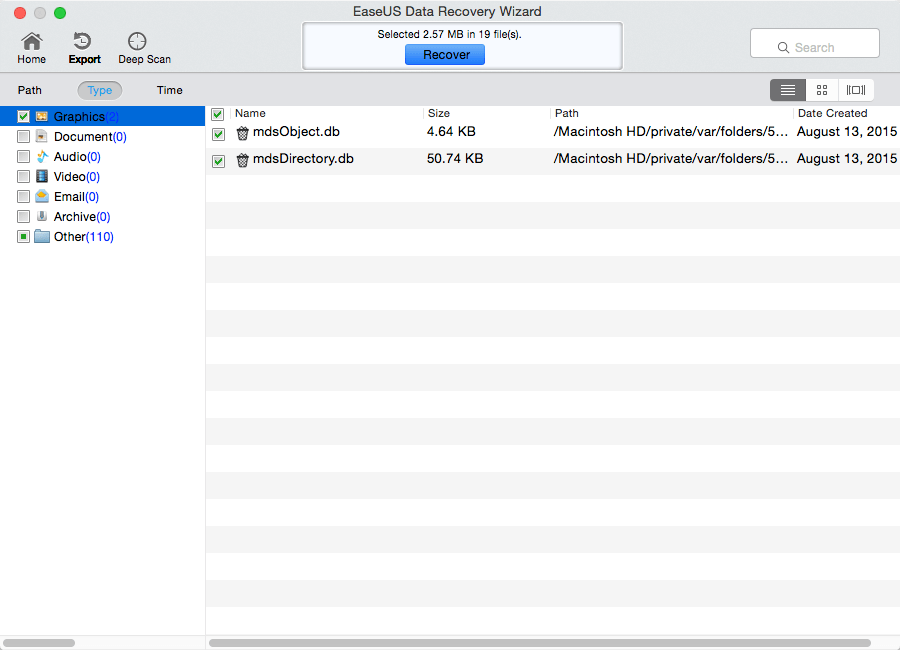
Task: Click trash icon beside mdsDirectory.db
Action: tap(243, 160)
